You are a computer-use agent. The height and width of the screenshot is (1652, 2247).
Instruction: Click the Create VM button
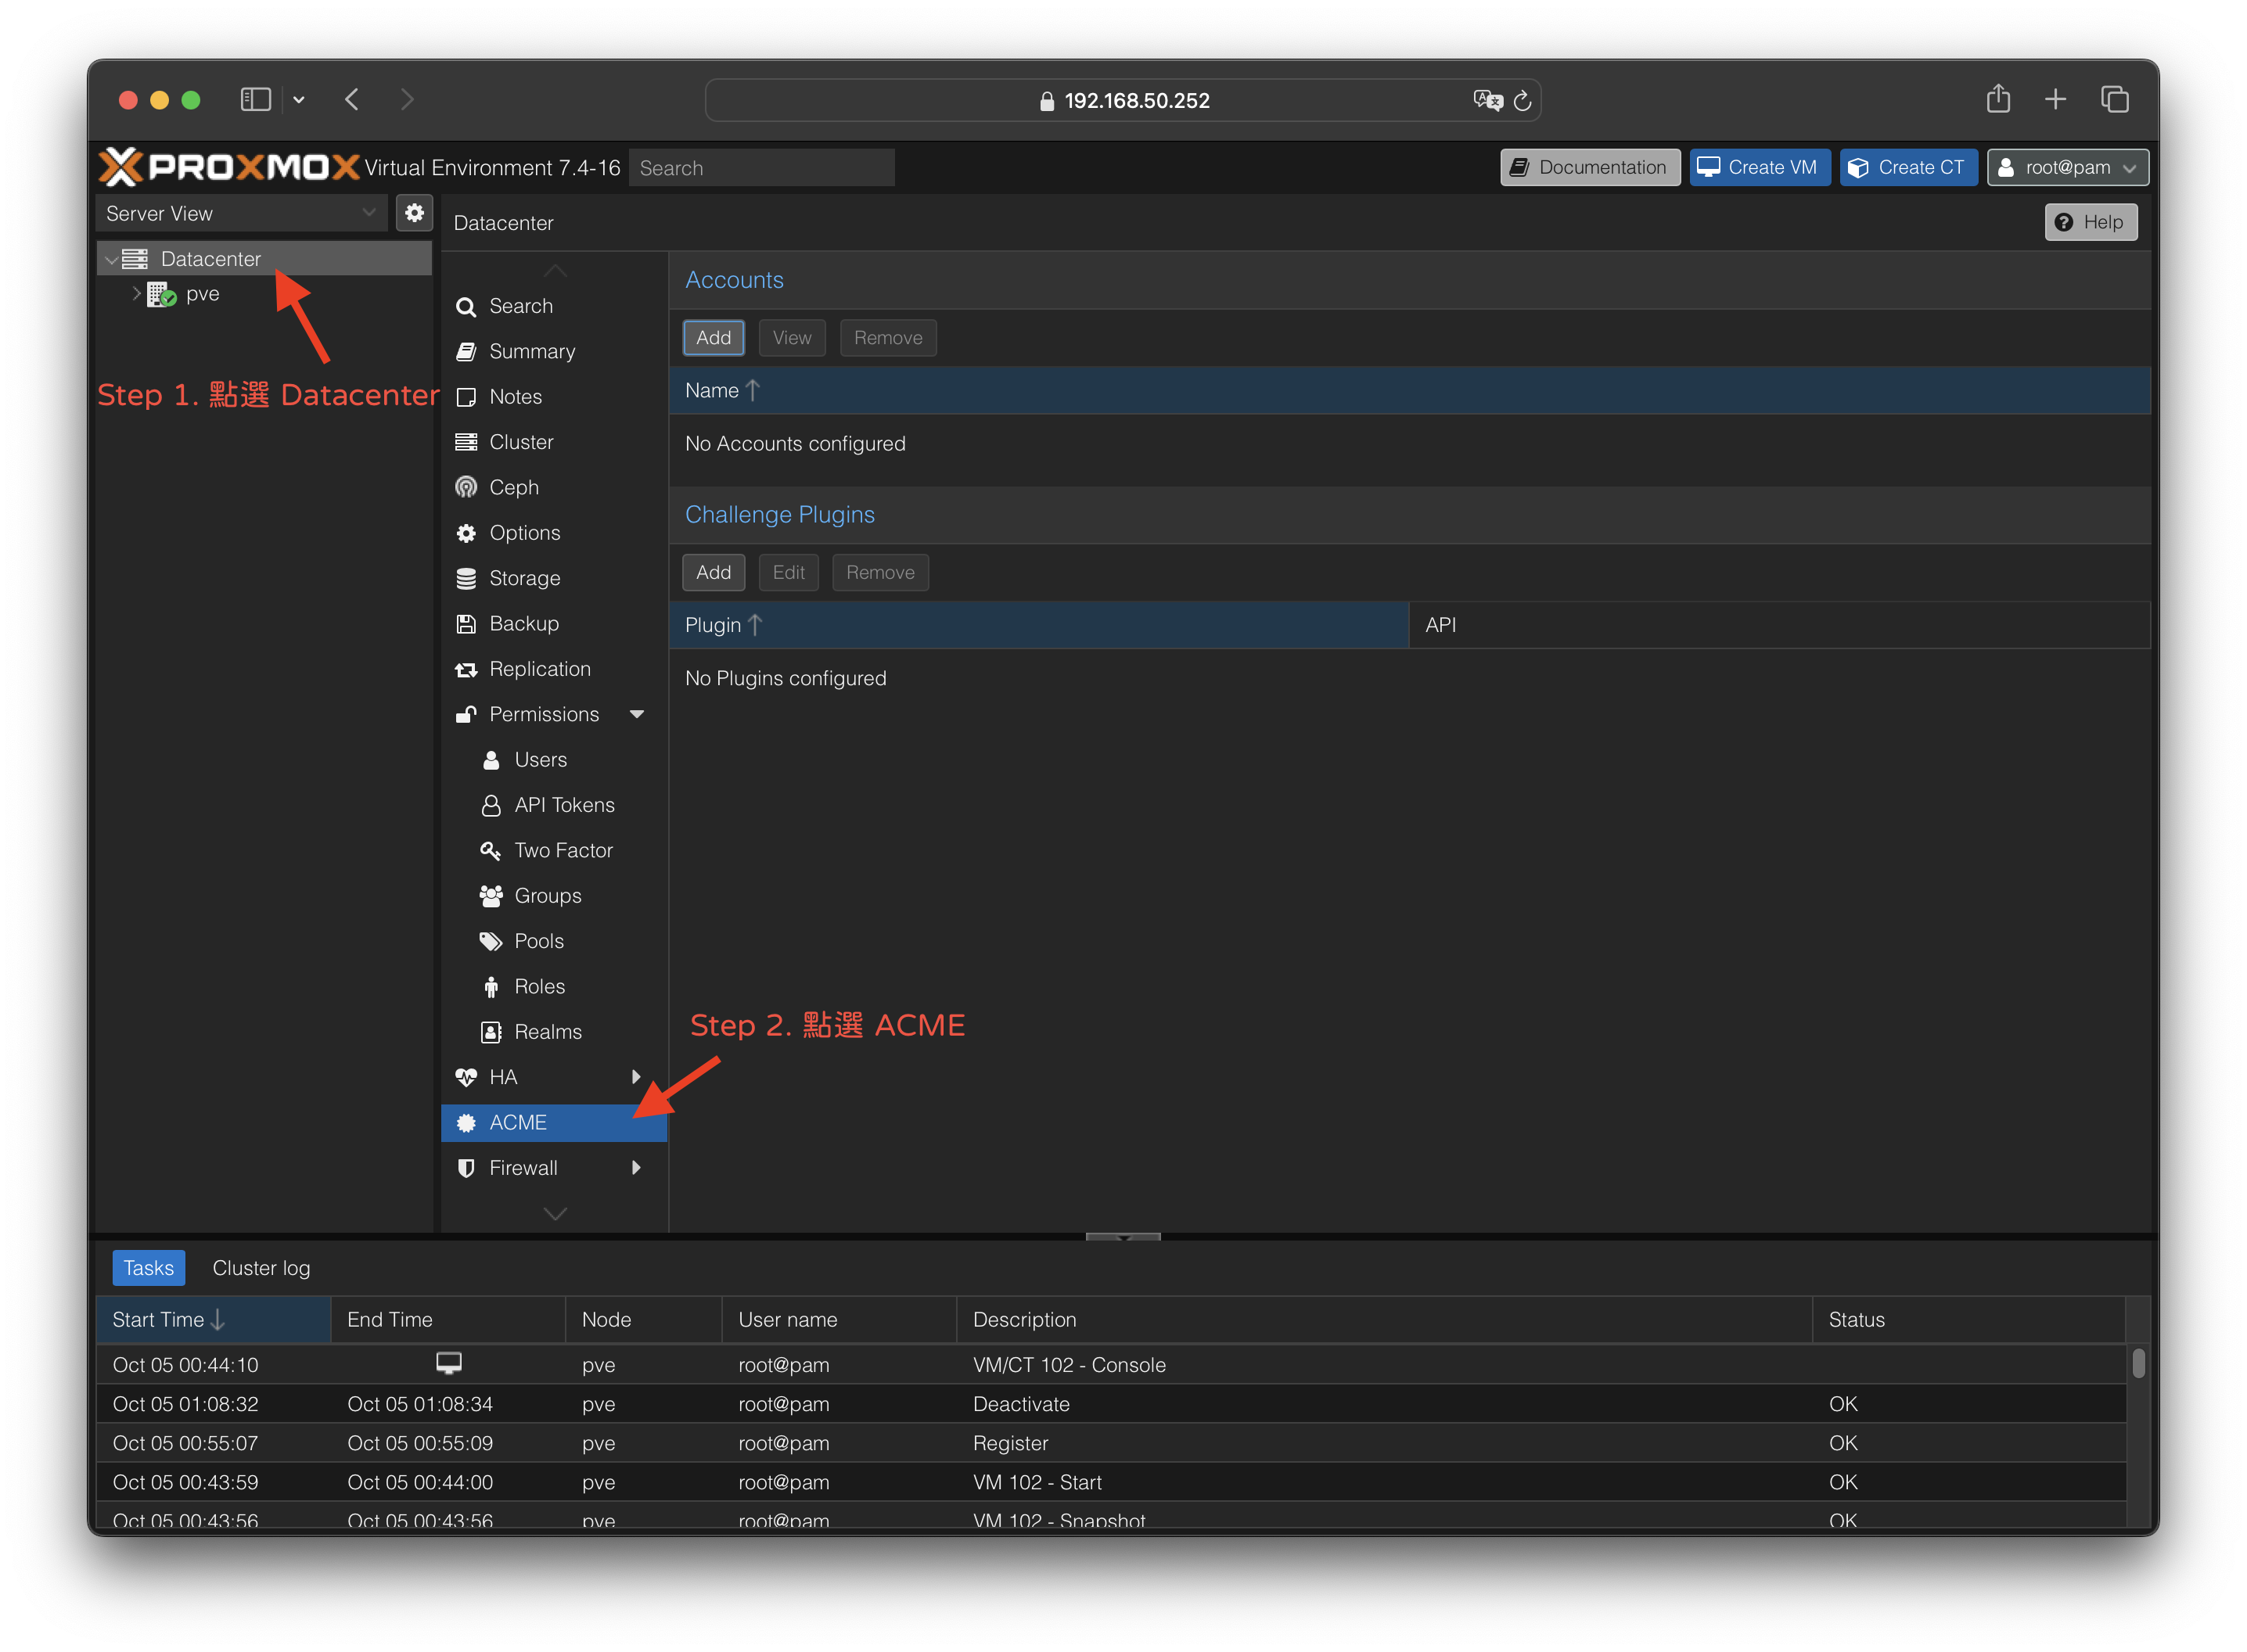(x=1759, y=167)
